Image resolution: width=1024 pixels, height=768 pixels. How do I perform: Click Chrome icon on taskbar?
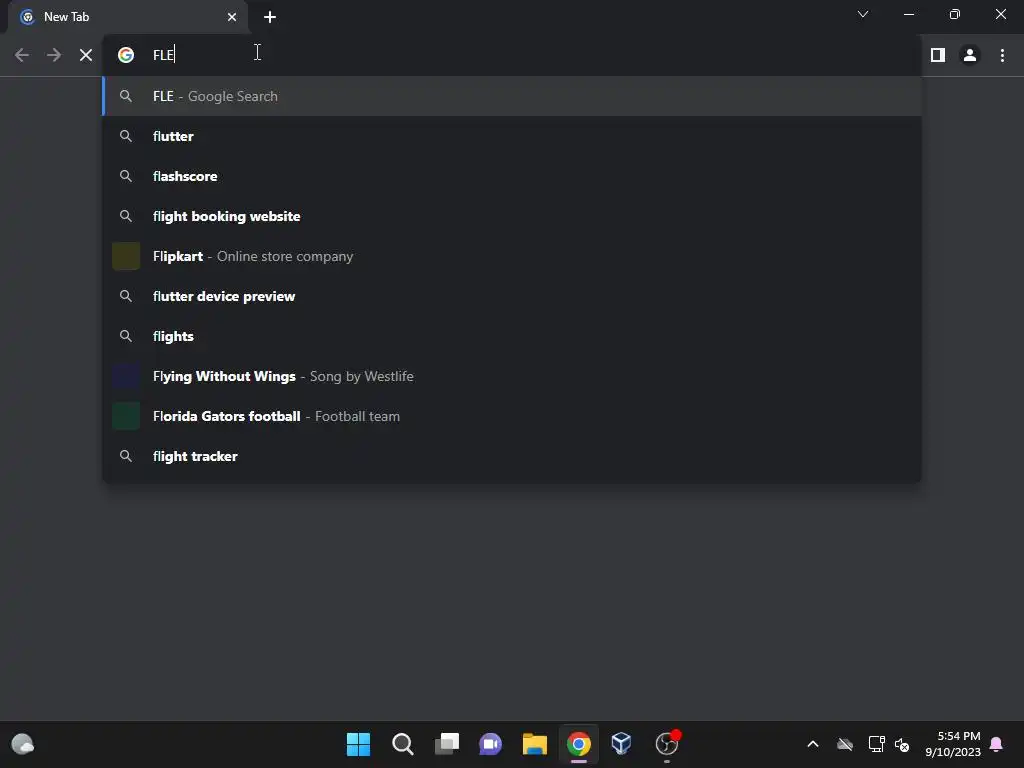(x=579, y=744)
